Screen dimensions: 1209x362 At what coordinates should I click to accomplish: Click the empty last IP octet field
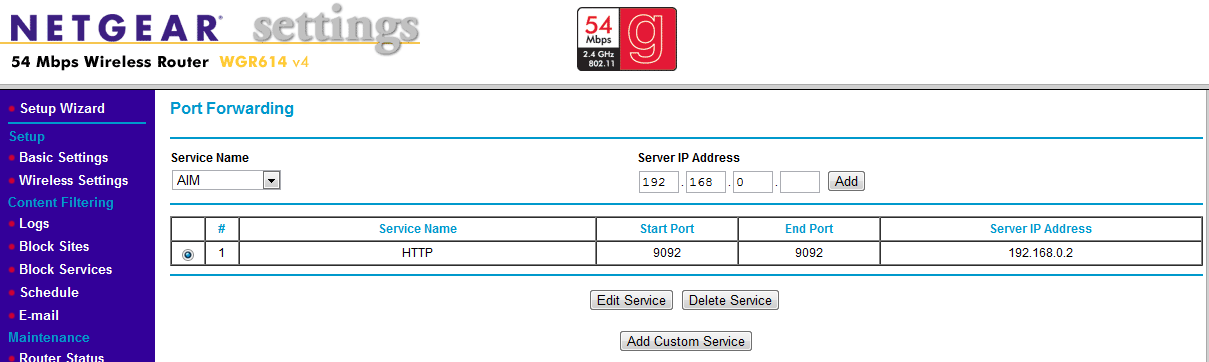pos(799,182)
